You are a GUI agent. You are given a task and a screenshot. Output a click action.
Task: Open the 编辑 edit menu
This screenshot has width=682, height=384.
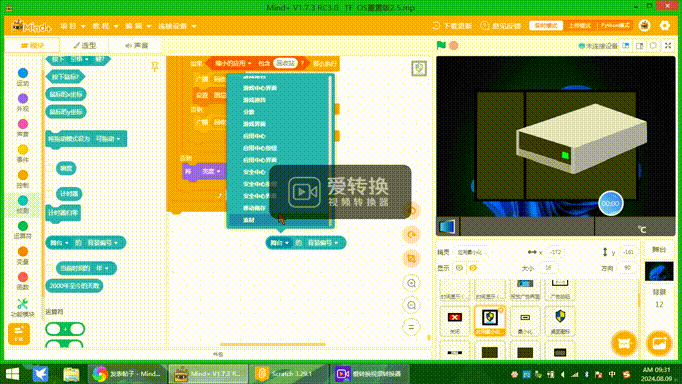(x=138, y=26)
